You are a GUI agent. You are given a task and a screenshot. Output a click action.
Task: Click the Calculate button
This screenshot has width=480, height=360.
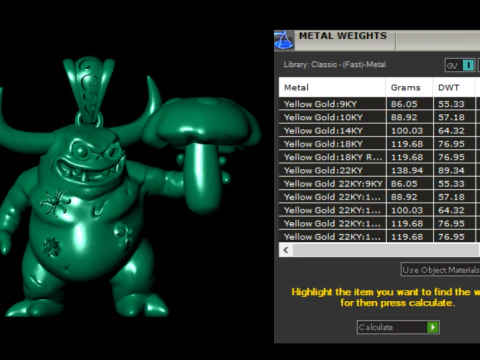pos(398,327)
